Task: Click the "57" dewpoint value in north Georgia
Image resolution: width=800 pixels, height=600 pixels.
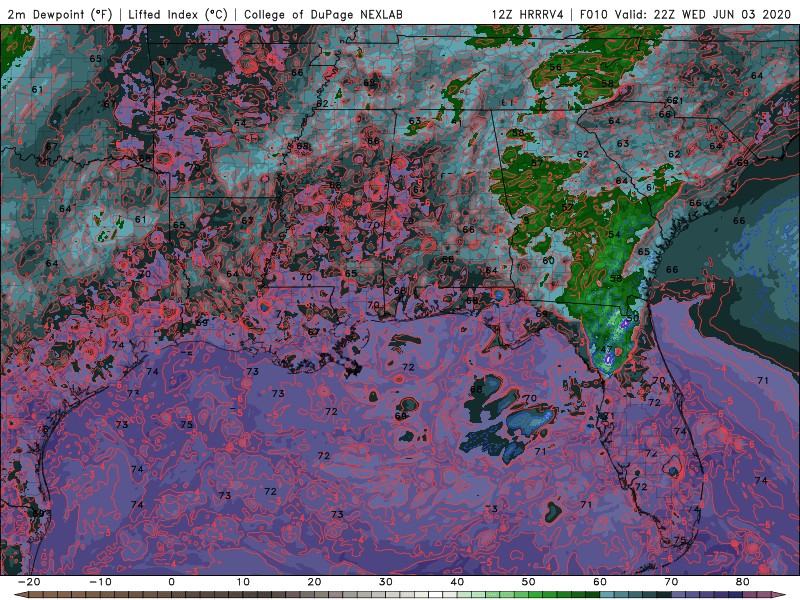Action: pos(537,163)
